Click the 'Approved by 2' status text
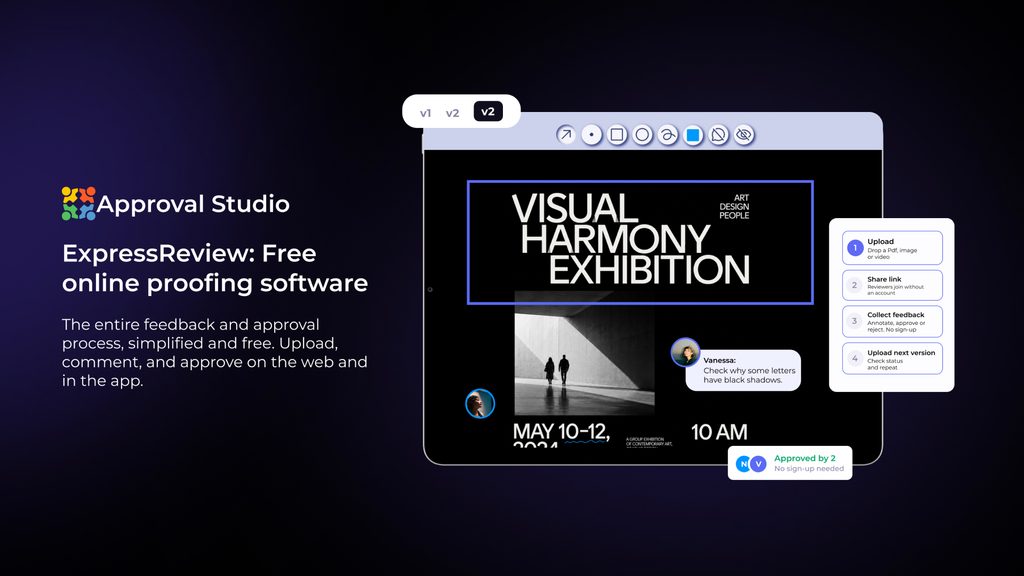The image size is (1024, 576). 805,458
